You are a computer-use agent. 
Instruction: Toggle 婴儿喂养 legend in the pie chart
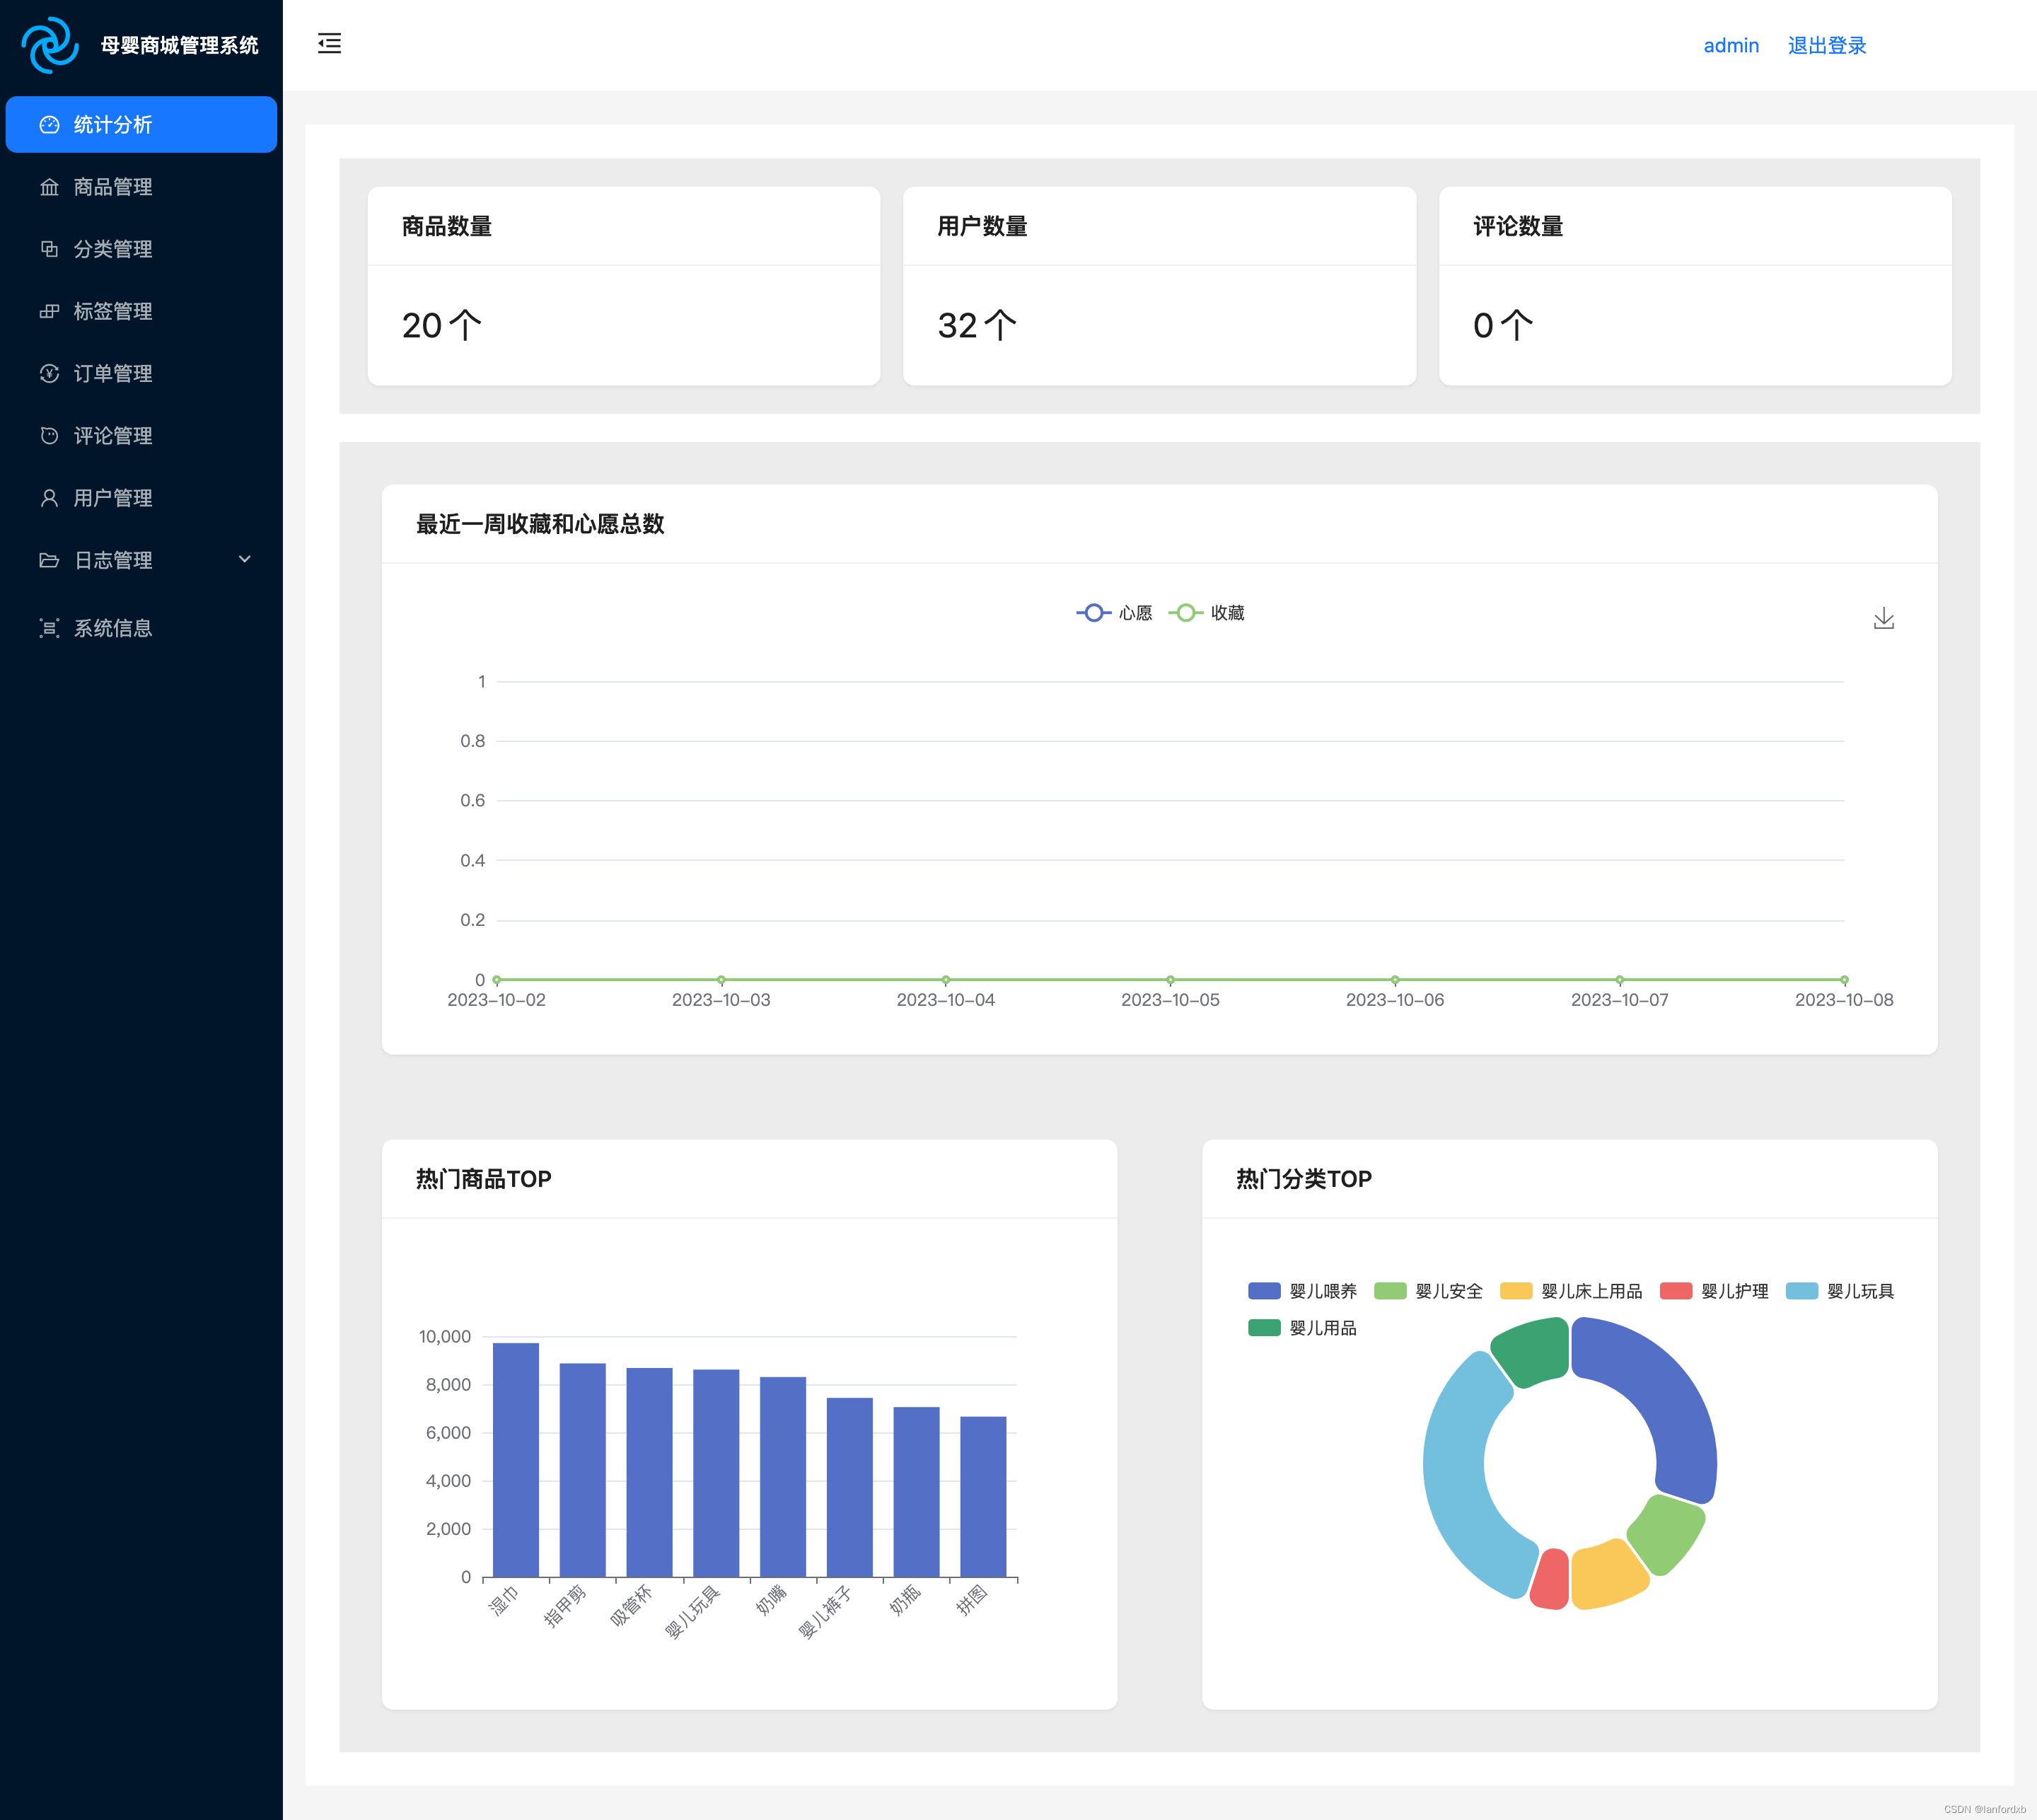coord(1302,1291)
